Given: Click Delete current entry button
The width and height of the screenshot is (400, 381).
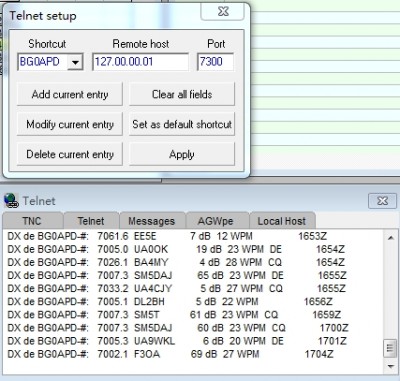Looking at the screenshot, I should (70, 154).
